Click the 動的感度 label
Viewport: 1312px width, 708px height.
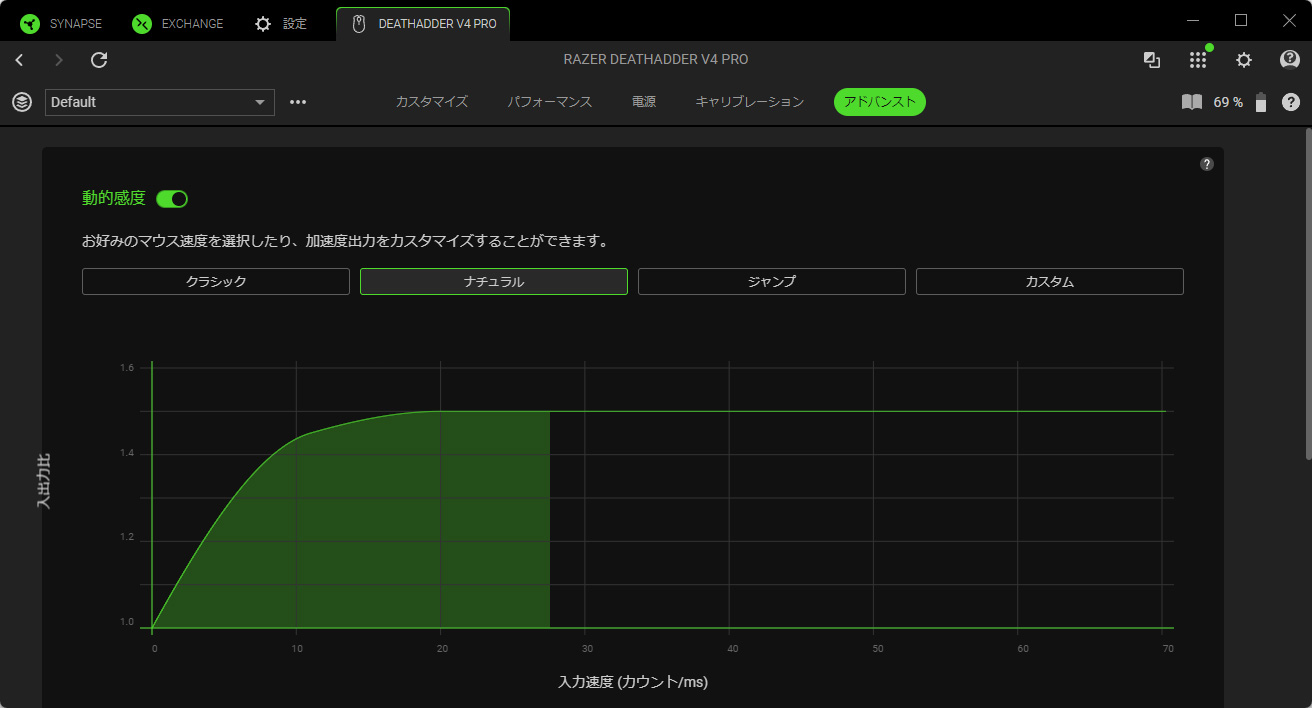pos(114,199)
